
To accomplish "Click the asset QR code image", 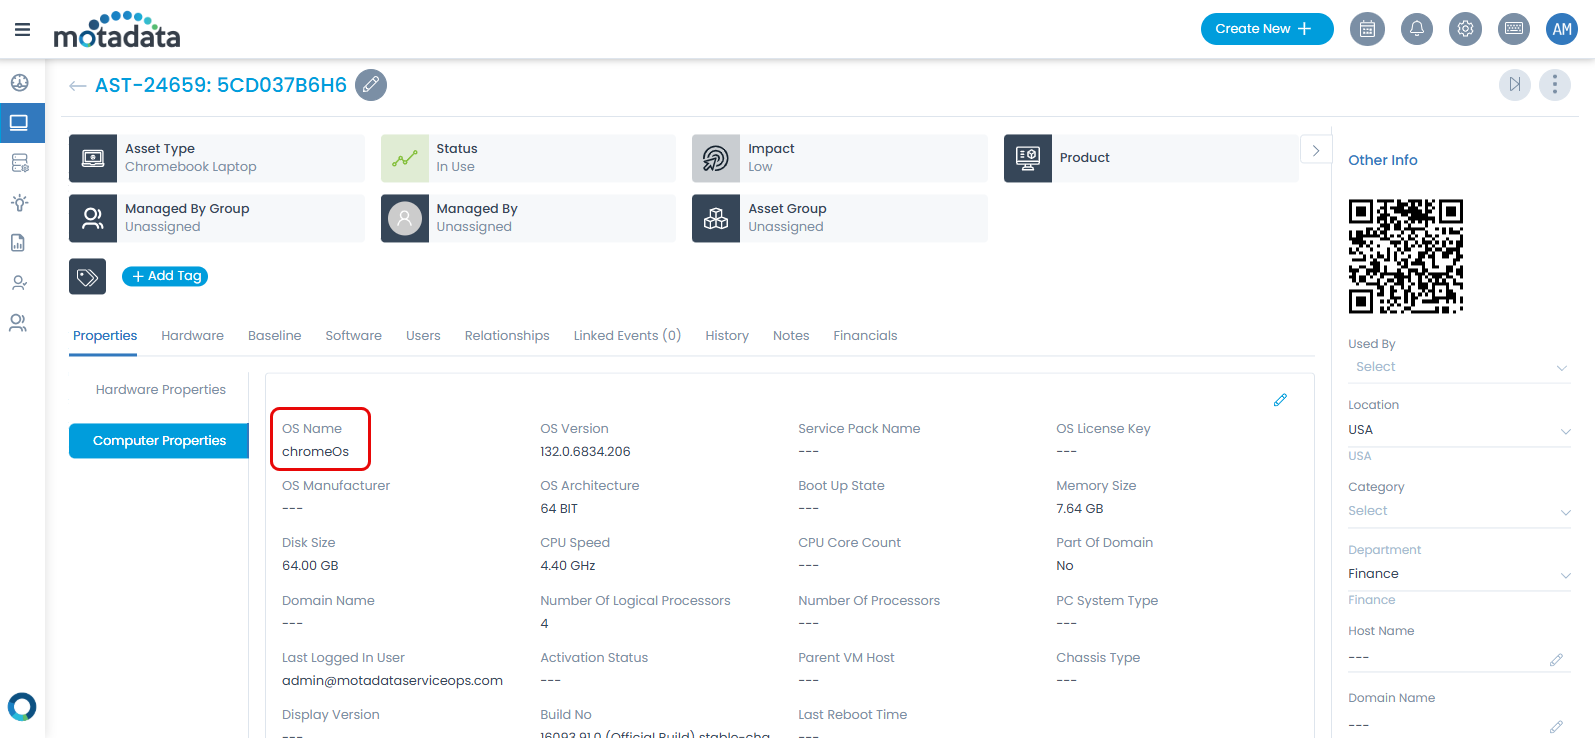I will click(x=1405, y=256).
